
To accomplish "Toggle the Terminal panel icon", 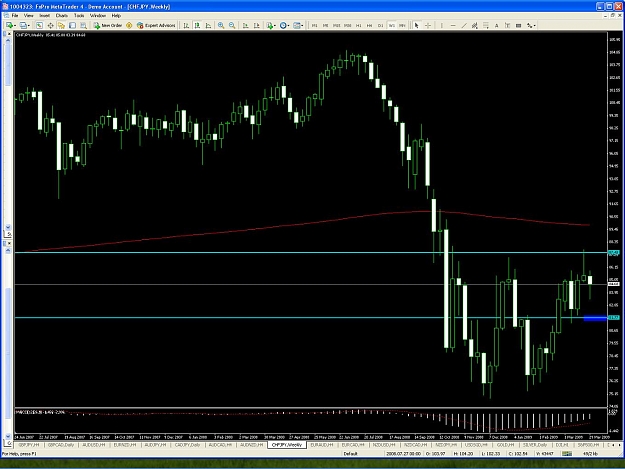I will tap(72, 26).
